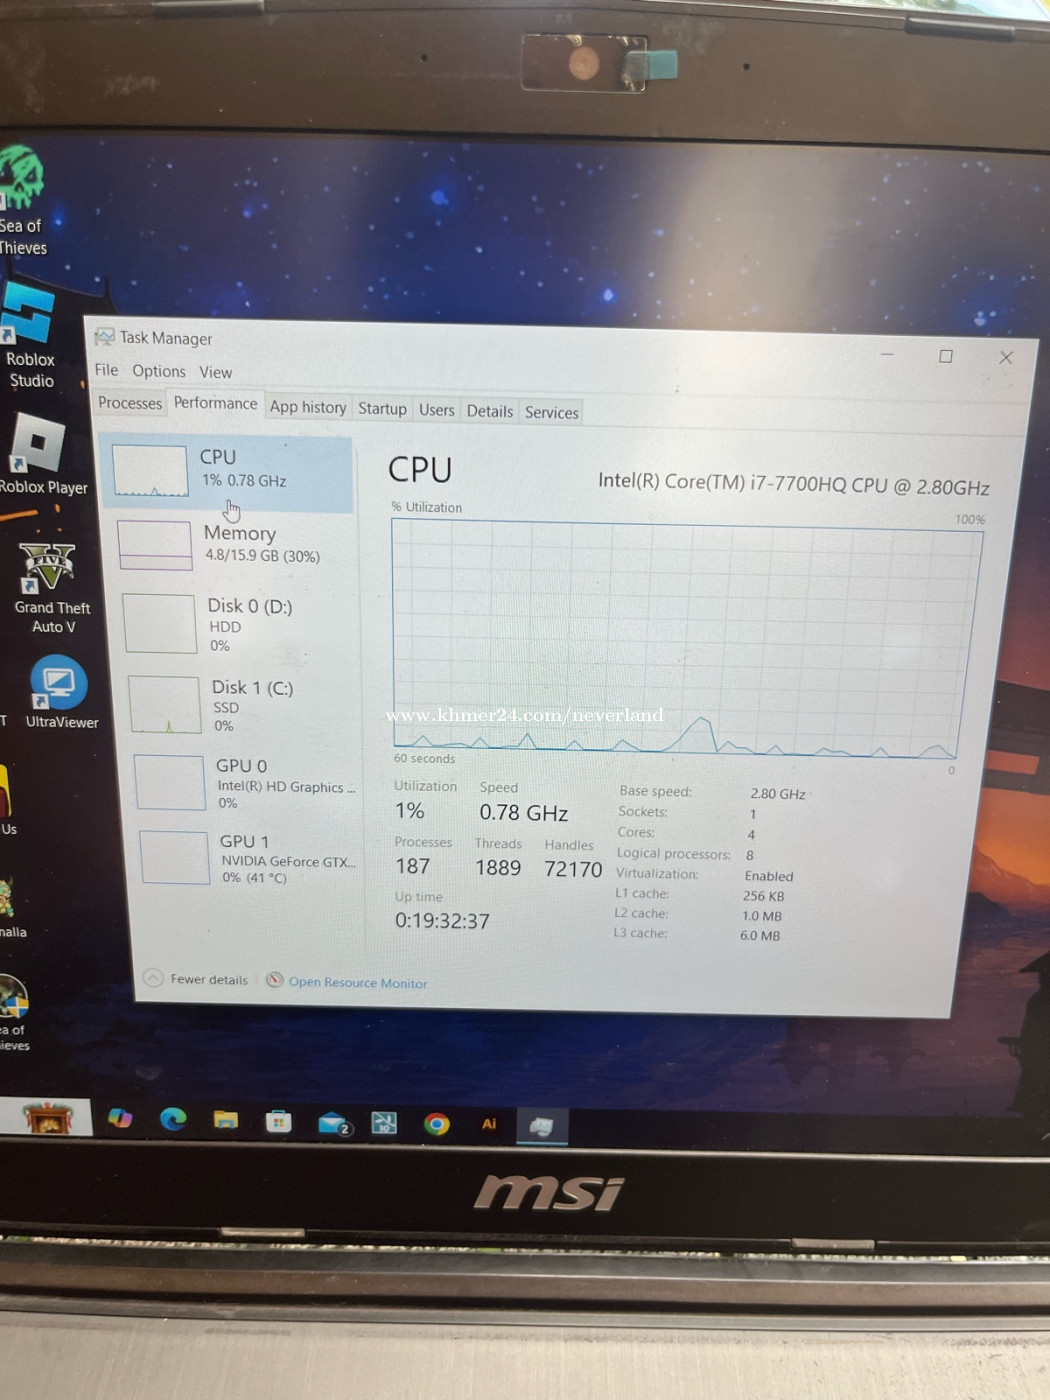Image resolution: width=1050 pixels, height=1400 pixels.
Task: Switch to the Processes tab
Action: click(130, 403)
